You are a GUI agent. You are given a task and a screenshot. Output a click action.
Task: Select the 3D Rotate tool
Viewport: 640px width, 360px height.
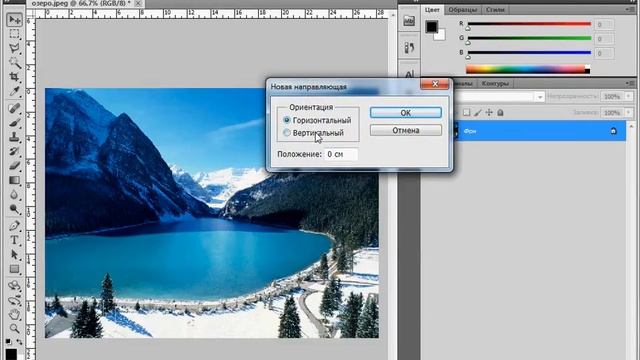[x=14, y=285]
